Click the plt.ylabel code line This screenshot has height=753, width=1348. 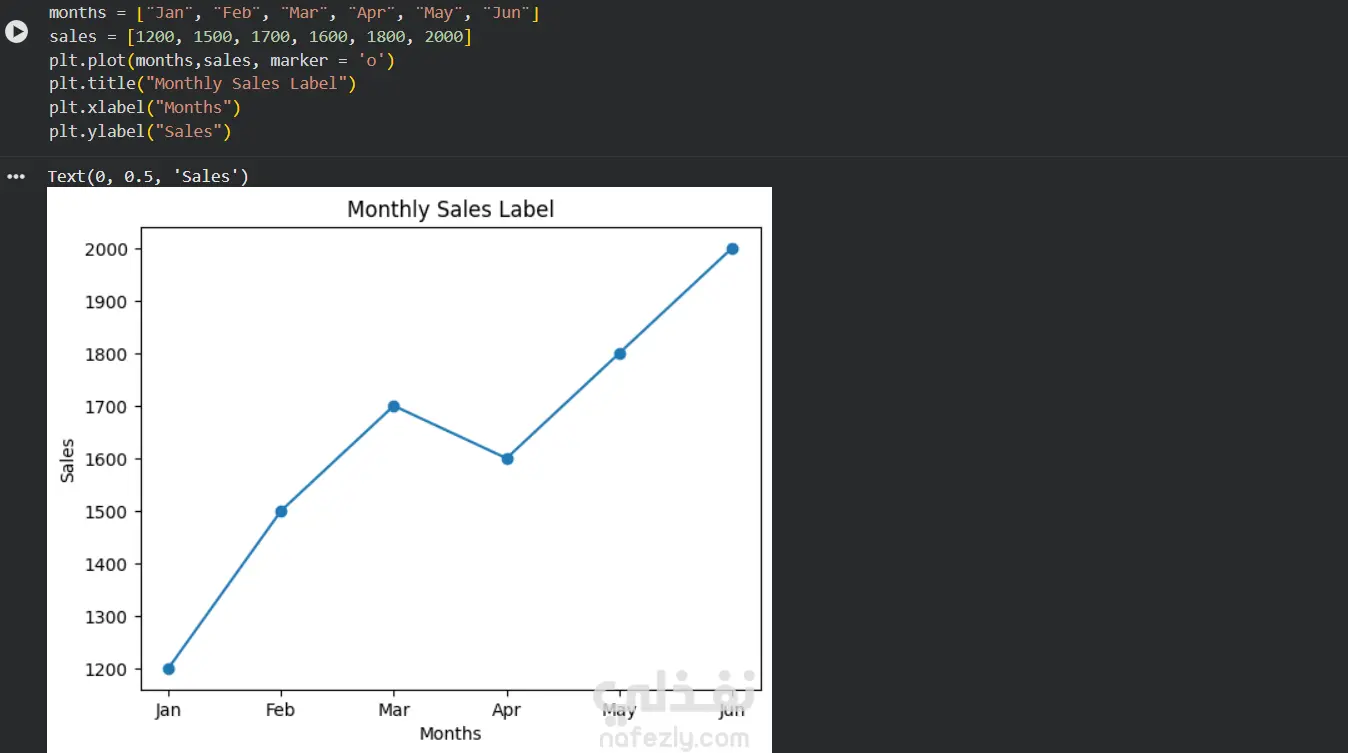pos(140,131)
